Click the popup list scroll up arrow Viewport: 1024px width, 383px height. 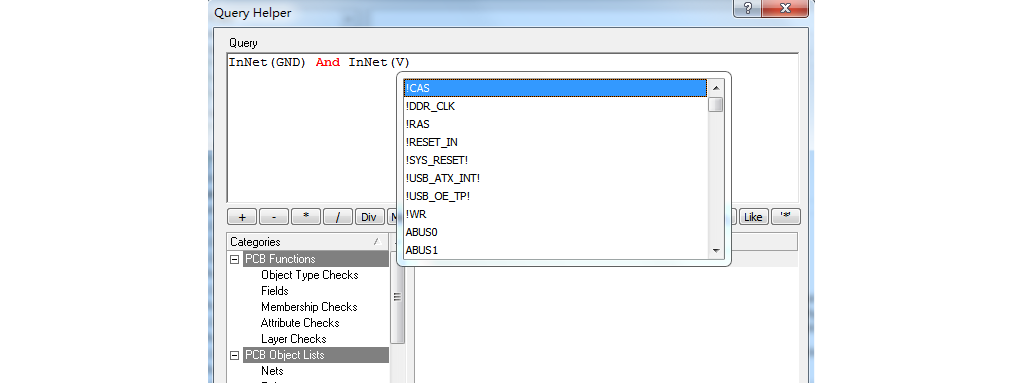click(716, 88)
